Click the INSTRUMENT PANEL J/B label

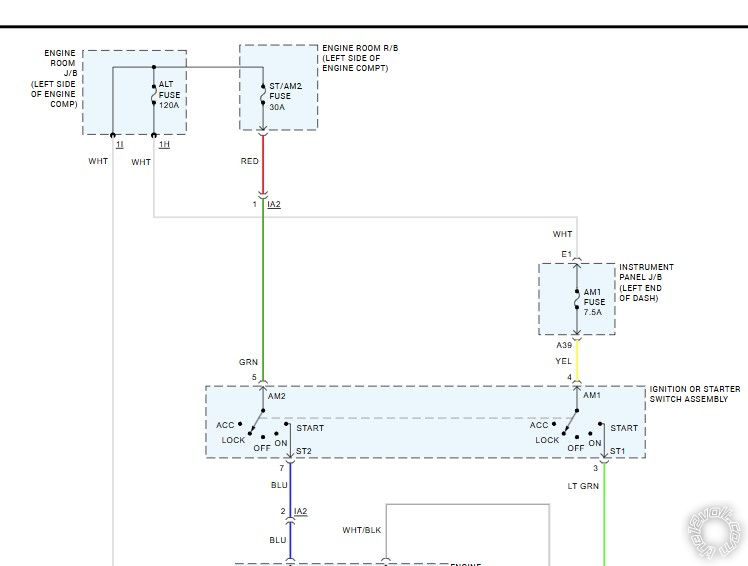click(646, 282)
